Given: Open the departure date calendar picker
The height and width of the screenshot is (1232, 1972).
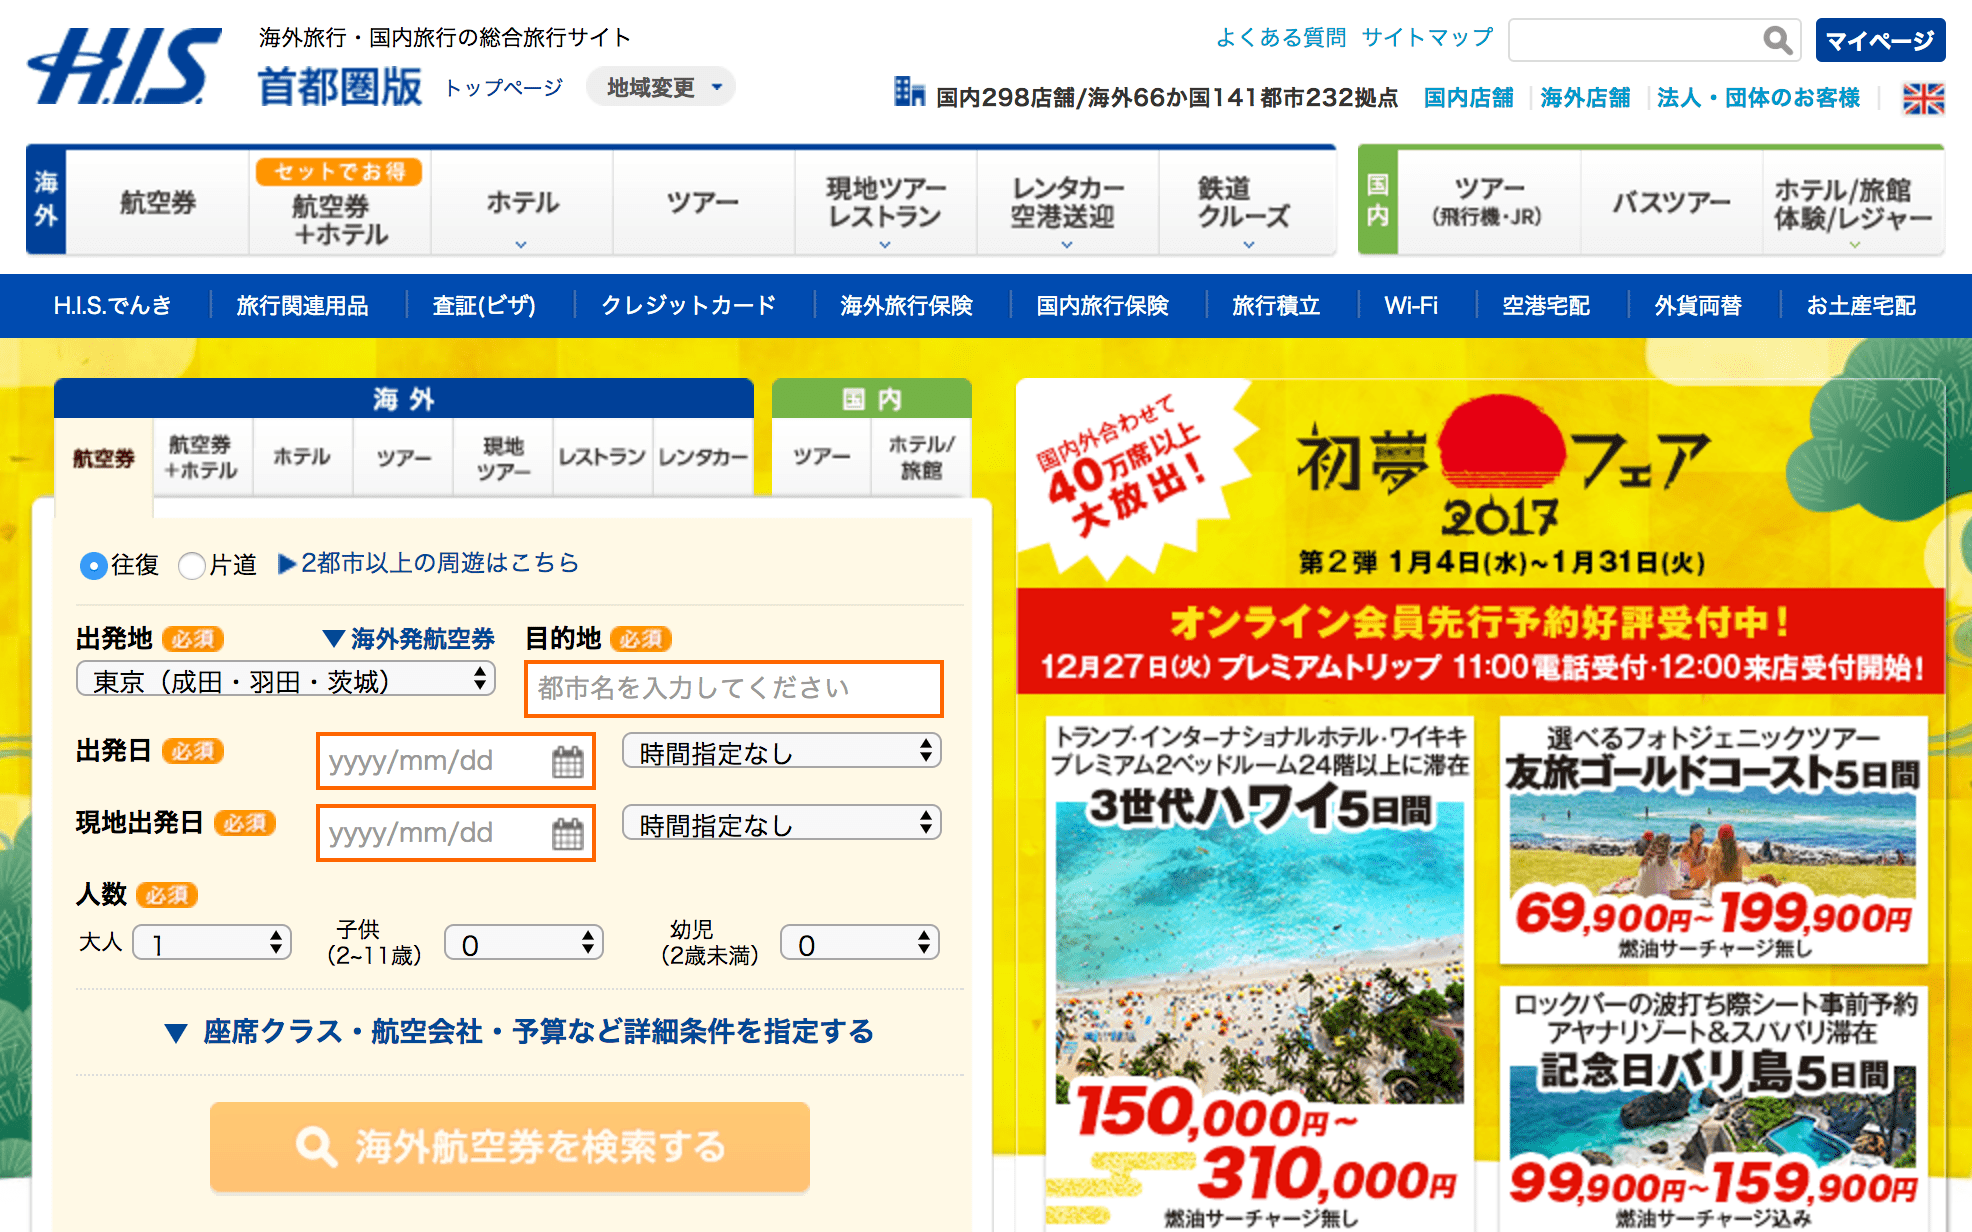Looking at the screenshot, I should tap(568, 762).
